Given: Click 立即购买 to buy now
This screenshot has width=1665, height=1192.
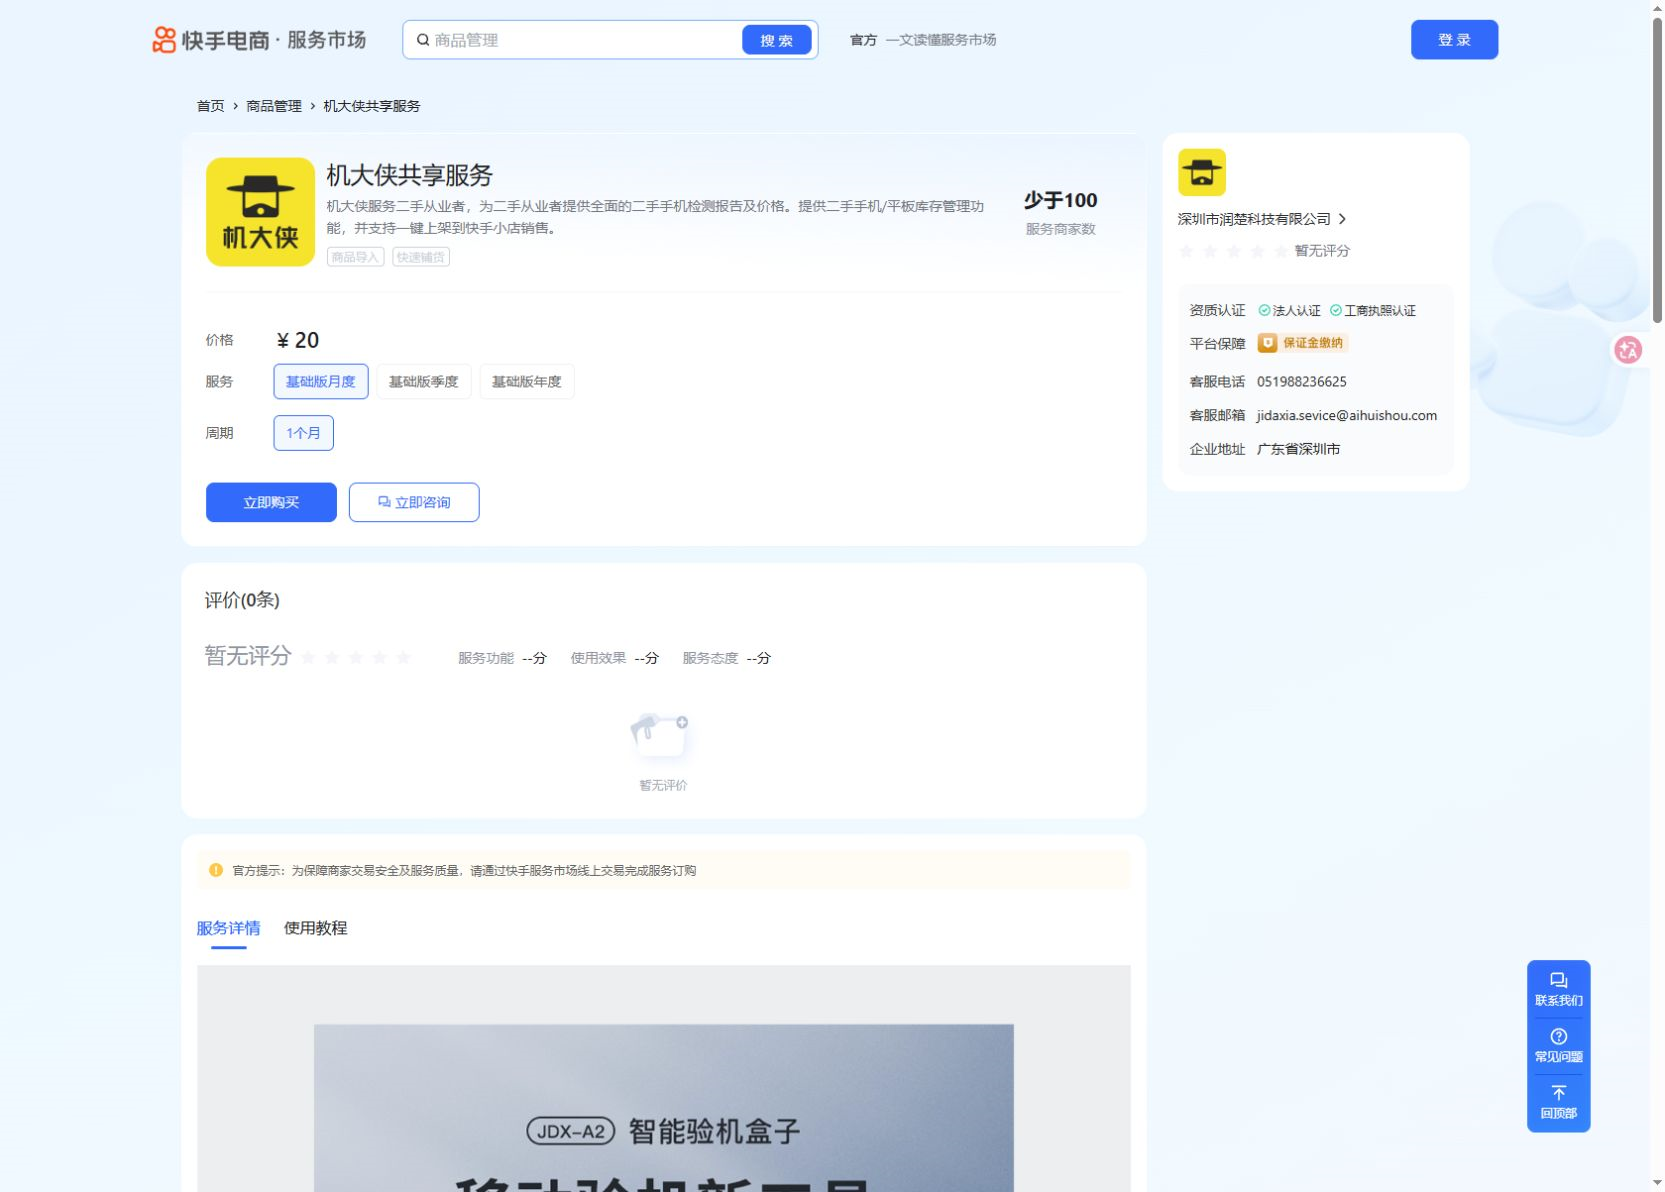Looking at the screenshot, I should [271, 502].
